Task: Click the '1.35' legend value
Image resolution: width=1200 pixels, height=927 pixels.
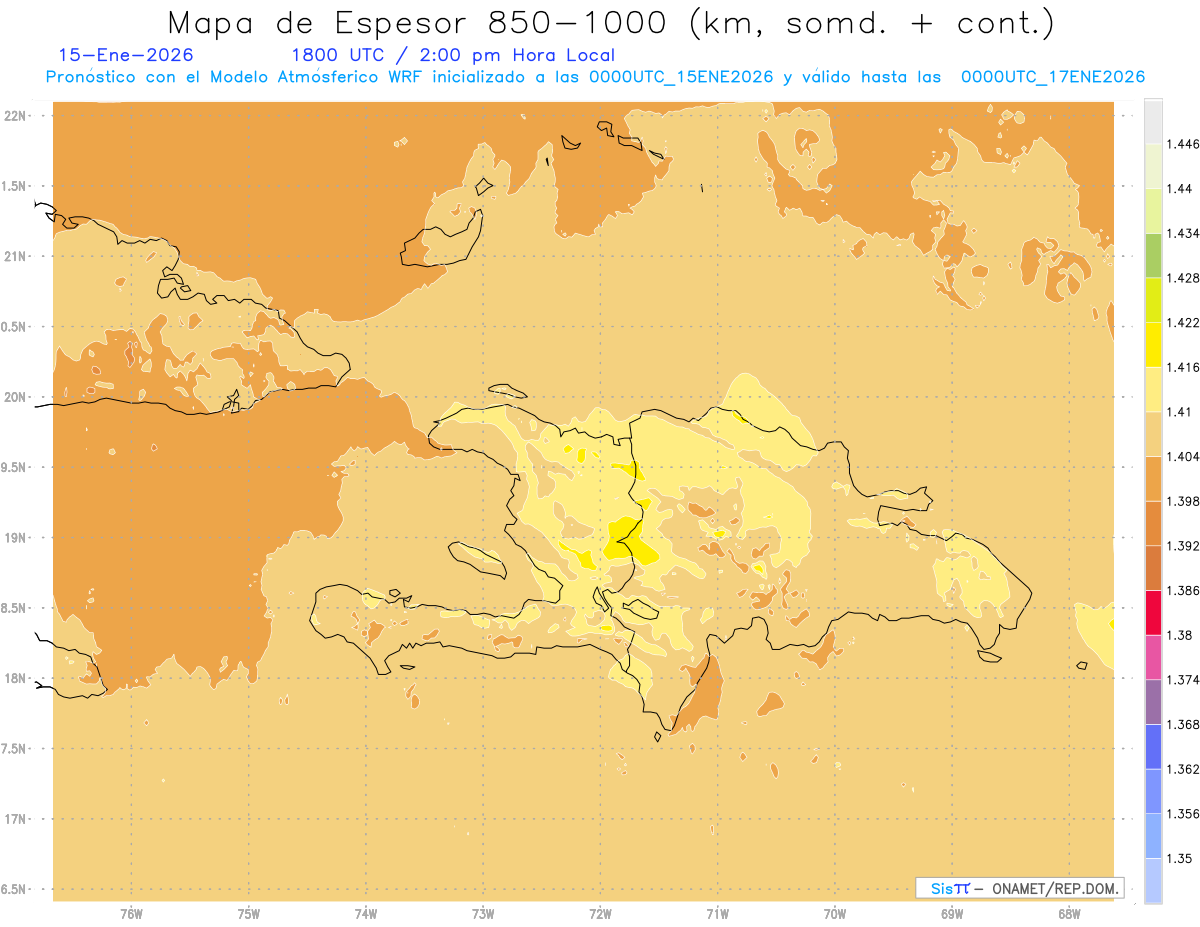Action: pos(1180,859)
